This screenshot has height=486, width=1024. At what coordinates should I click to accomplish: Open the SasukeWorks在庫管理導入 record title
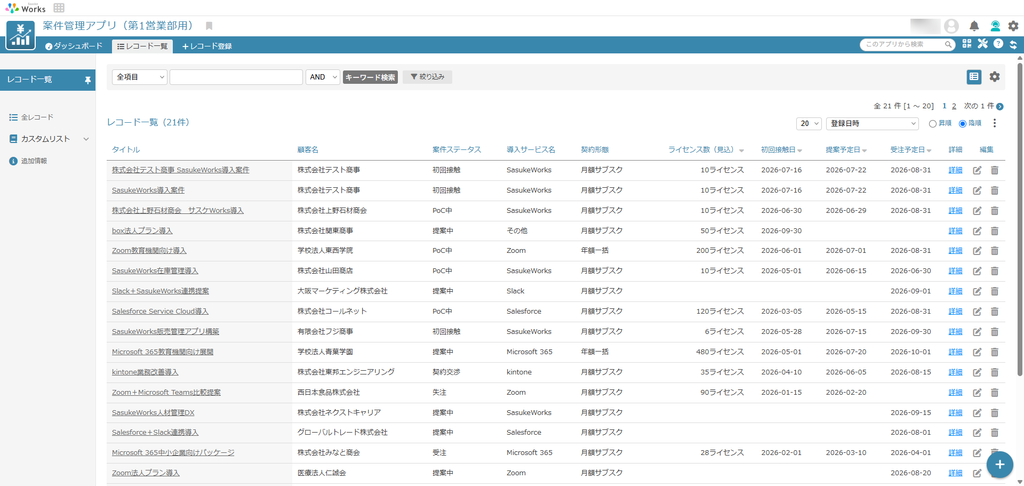coord(155,271)
